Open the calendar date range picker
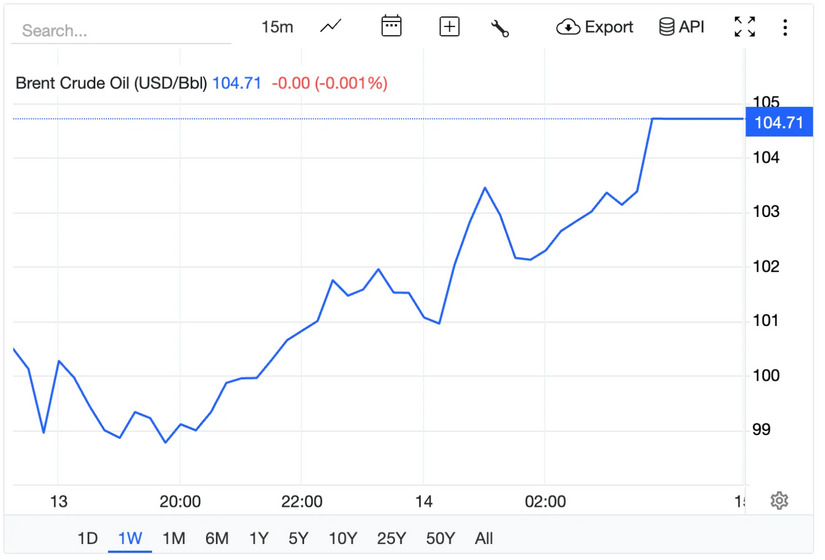Screen dimensions: 825x560 (391, 27)
